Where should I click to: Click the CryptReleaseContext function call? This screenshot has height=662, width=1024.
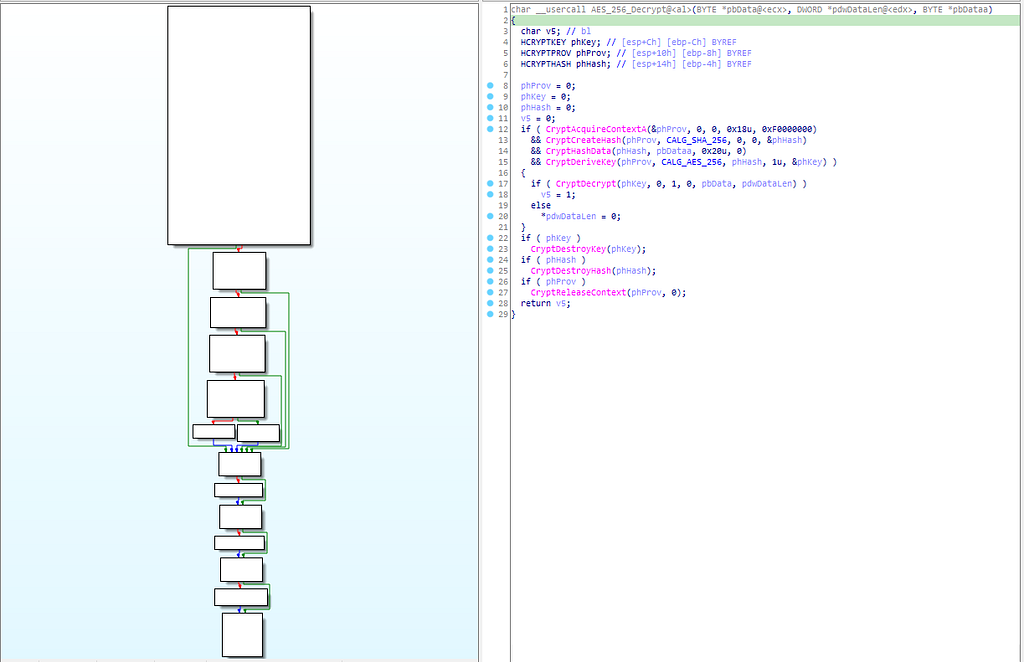pos(578,292)
